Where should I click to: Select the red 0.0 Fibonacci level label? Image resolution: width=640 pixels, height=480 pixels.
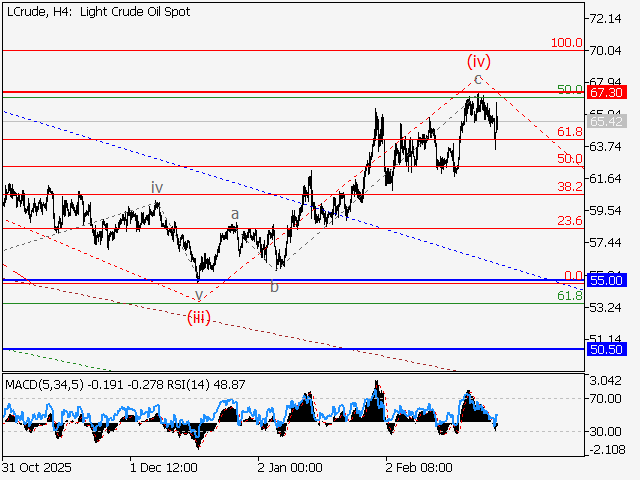click(x=573, y=275)
